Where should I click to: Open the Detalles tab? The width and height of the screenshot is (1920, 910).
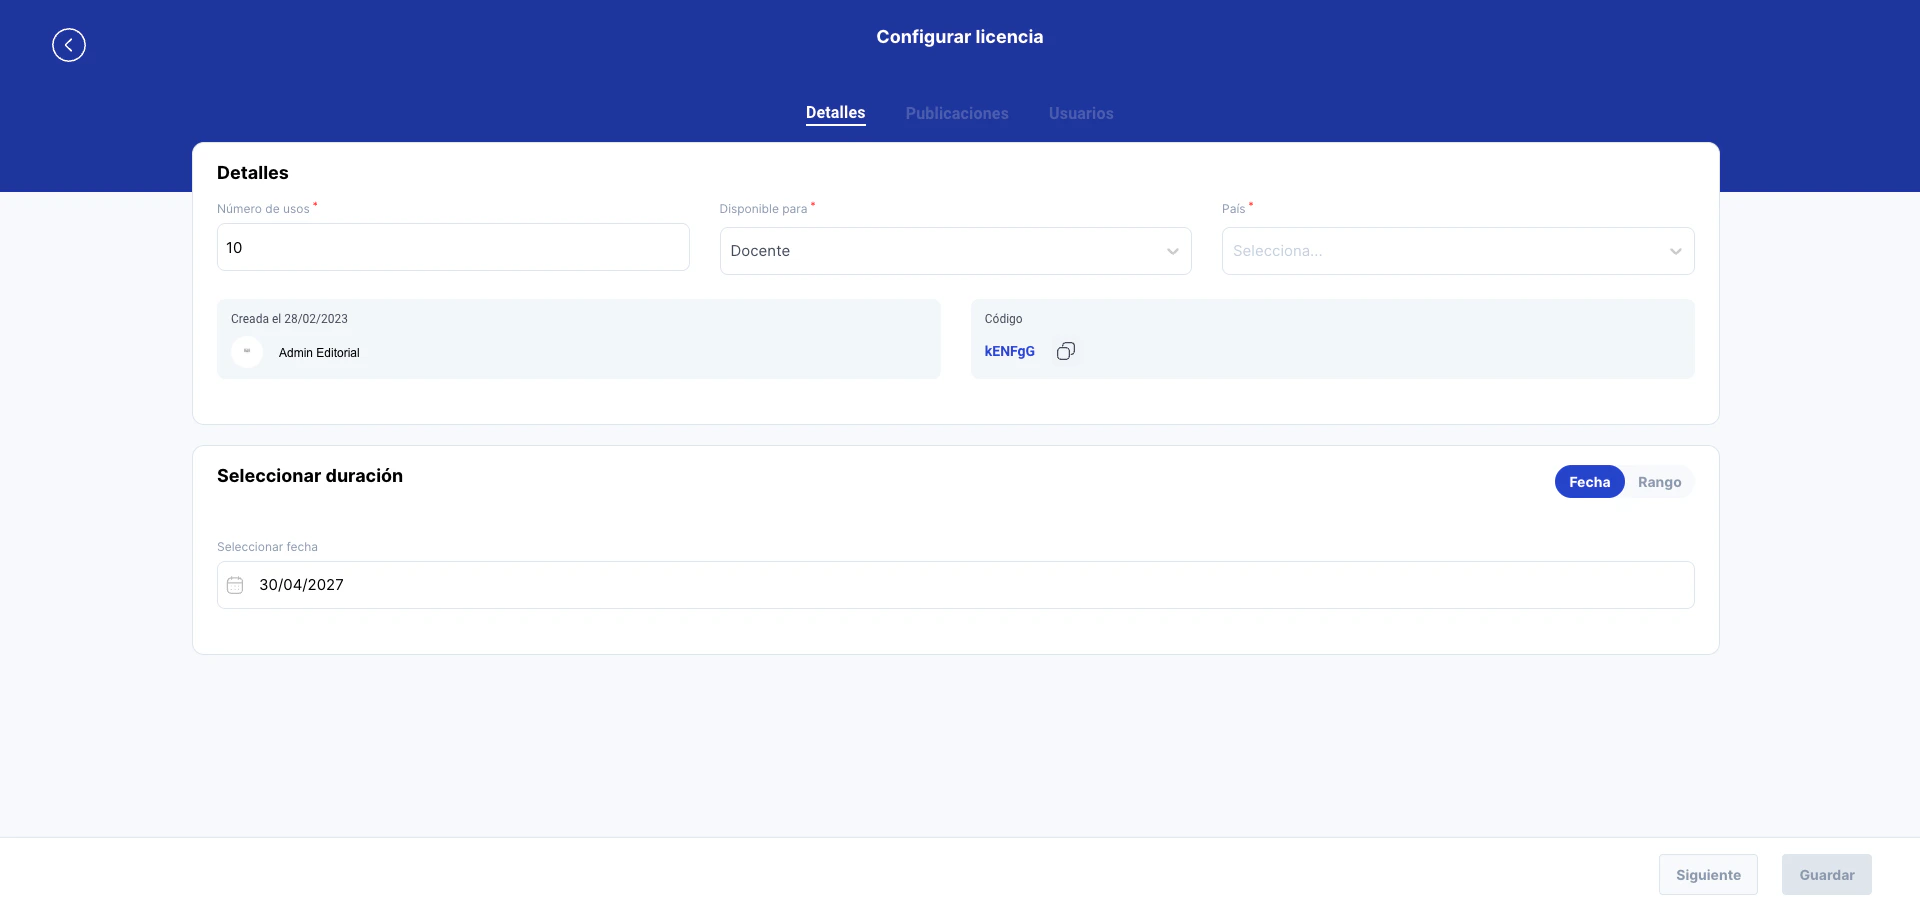coord(836,113)
